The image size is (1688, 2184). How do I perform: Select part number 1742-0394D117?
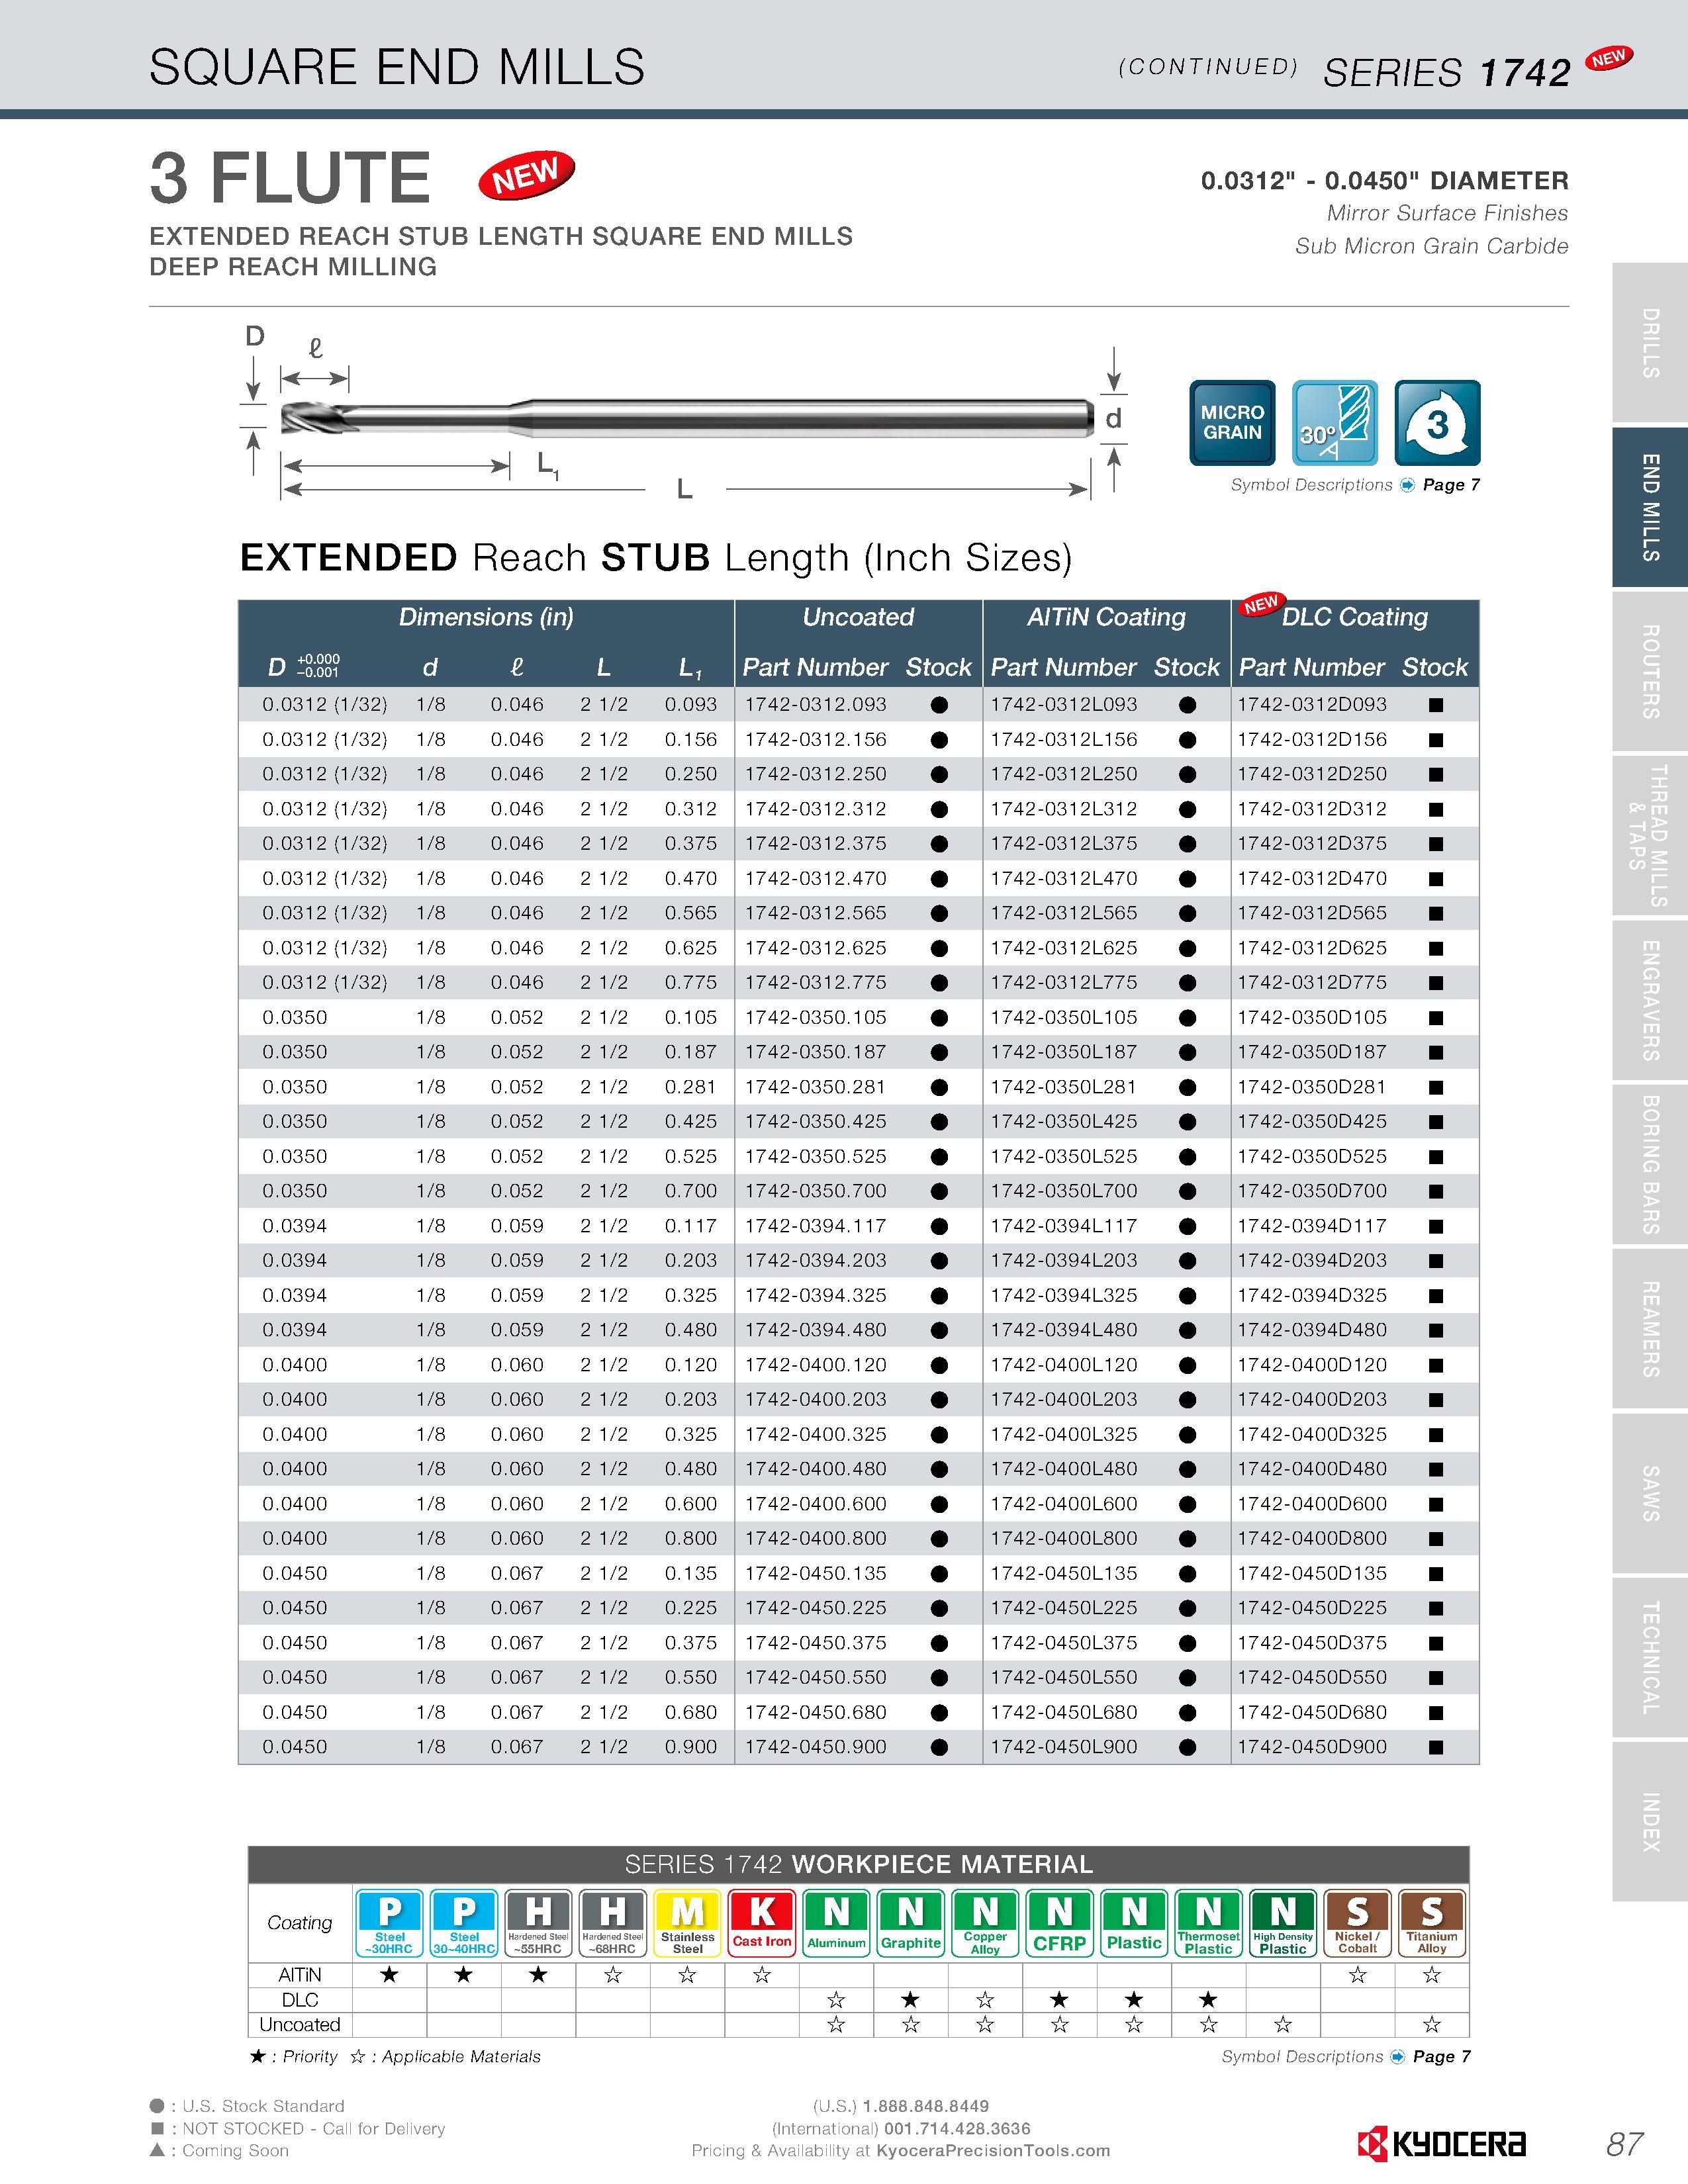[1312, 1226]
